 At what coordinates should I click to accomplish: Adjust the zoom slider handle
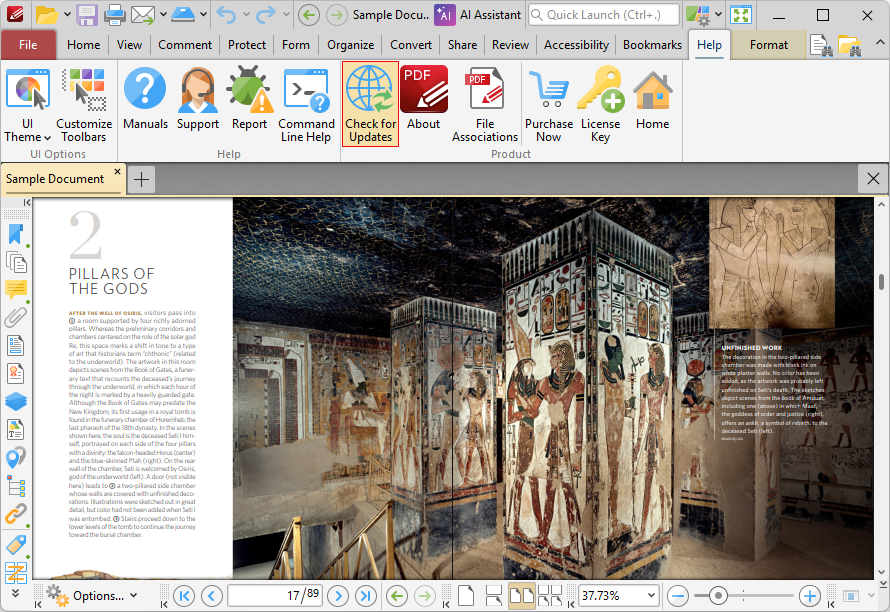pyautogui.click(x=718, y=596)
